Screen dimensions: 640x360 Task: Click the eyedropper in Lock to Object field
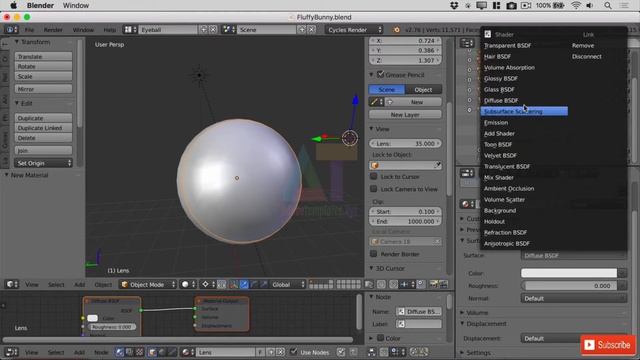437,165
